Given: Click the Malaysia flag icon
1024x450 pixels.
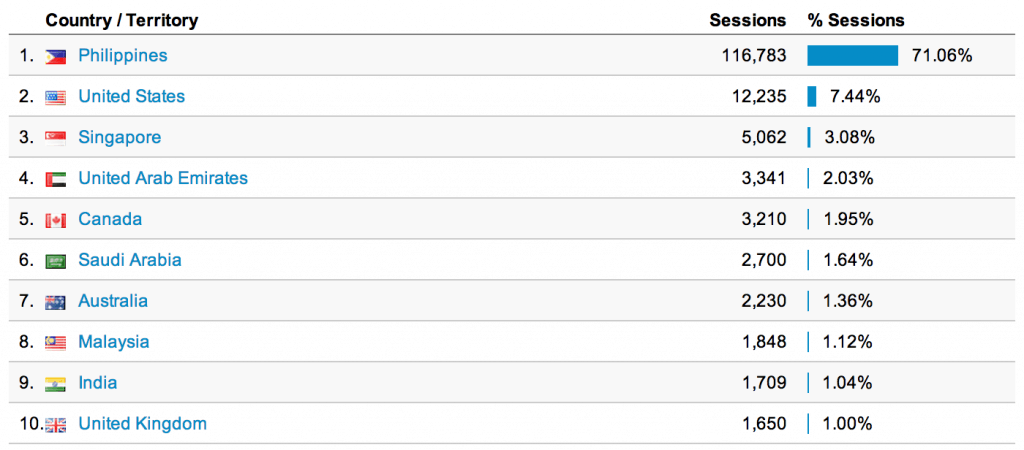Looking at the screenshot, I should tap(56, 343).
